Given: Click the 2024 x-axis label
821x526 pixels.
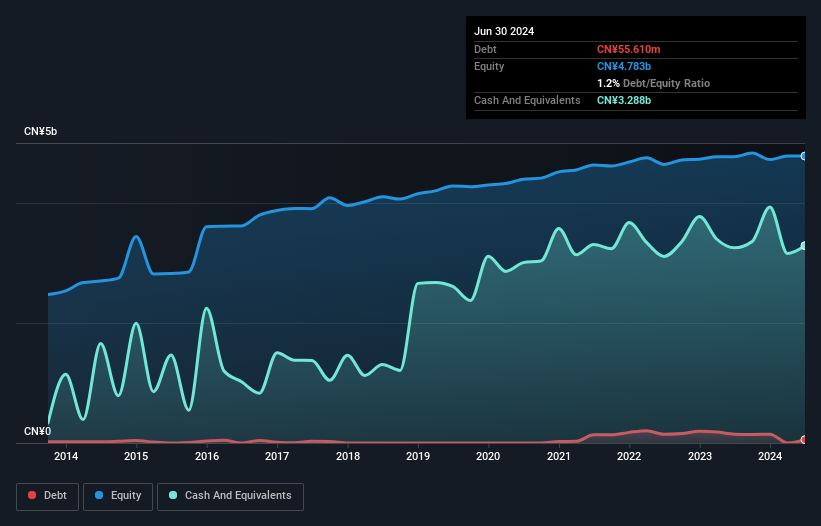Looking at the screenshot, I should pos(770,457).
